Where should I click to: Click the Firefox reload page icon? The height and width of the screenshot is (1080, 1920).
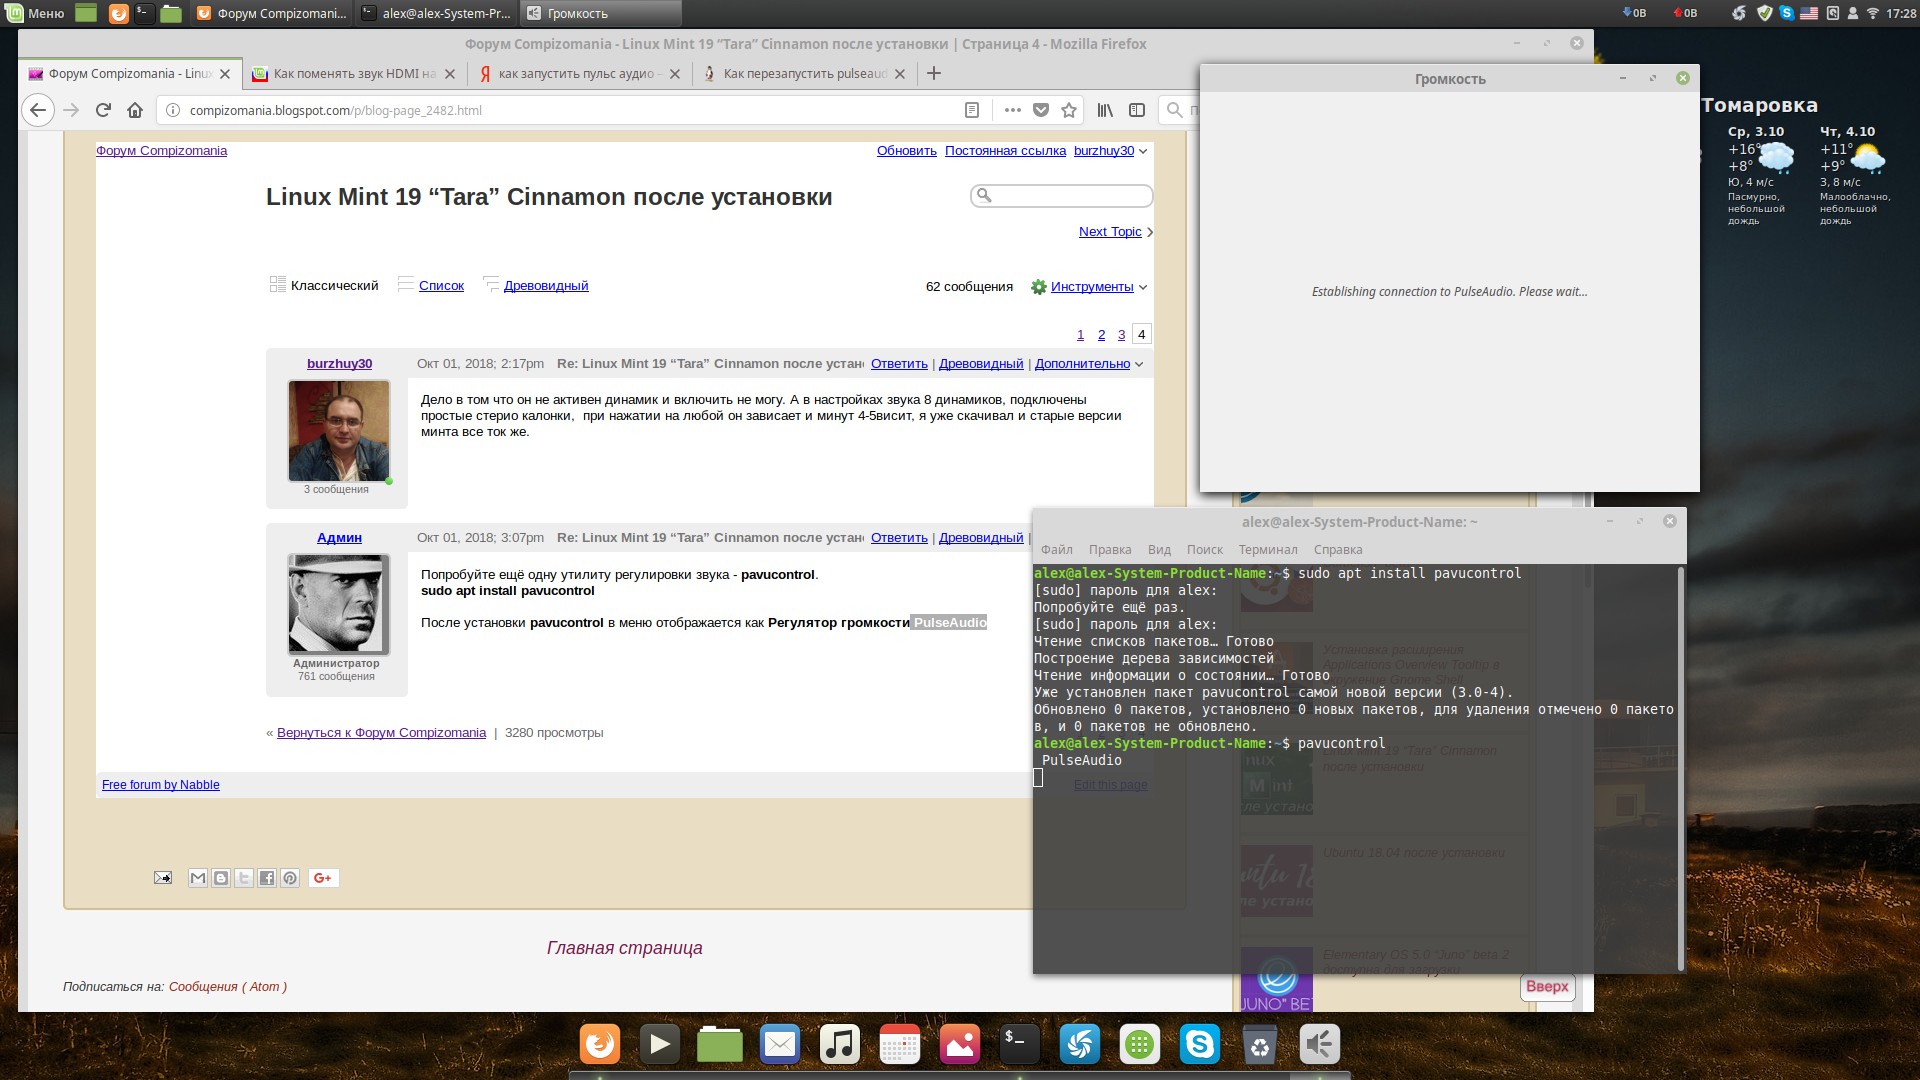[x=103, y=110]
